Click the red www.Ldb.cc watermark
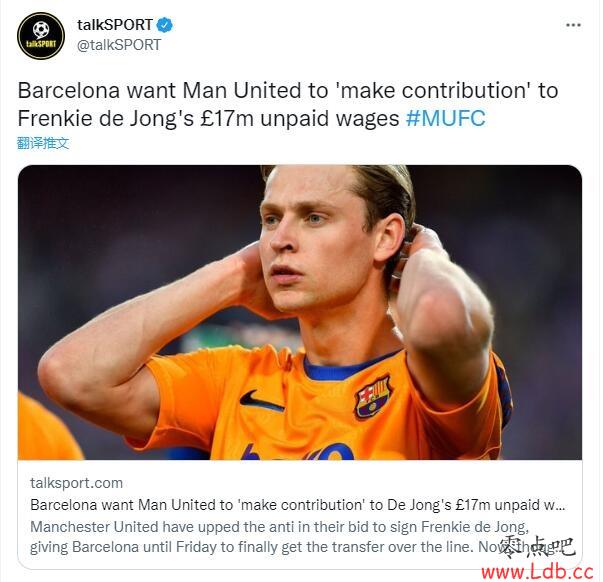The image size is (603, 582). [538, 572]
